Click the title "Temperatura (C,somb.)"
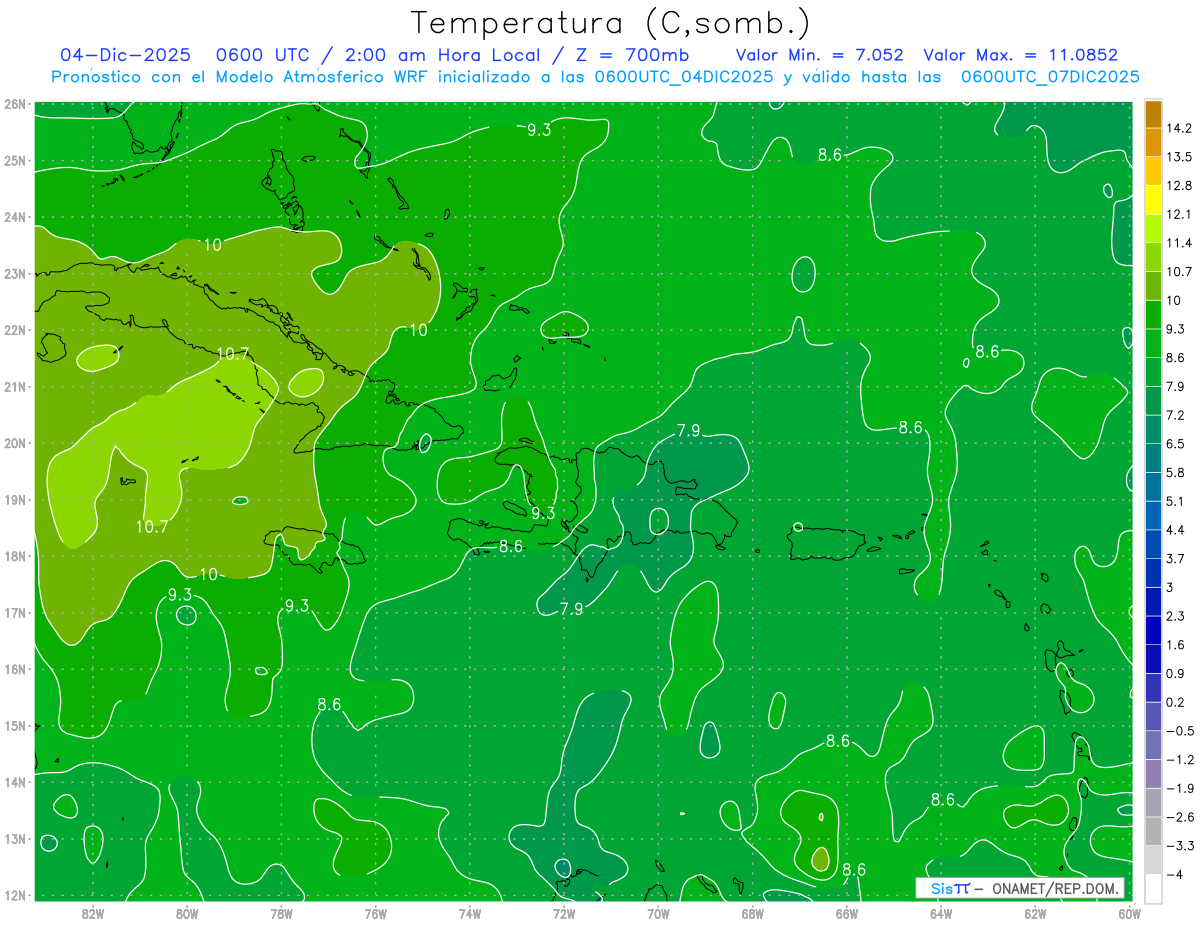Image resolution: width=1200 pixels, height=927 pixels. click(611, 23)
